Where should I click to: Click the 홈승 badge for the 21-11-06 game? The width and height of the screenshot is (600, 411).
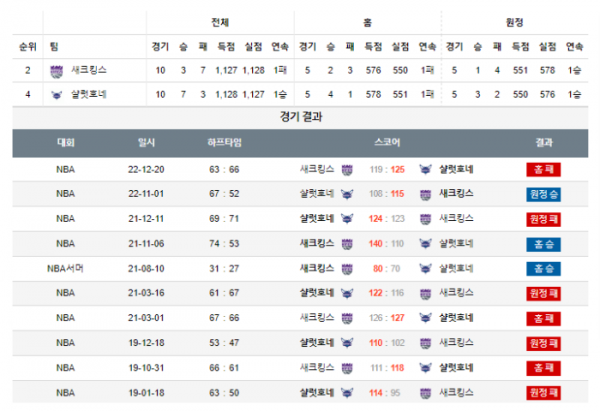click(x=543, y=244)
